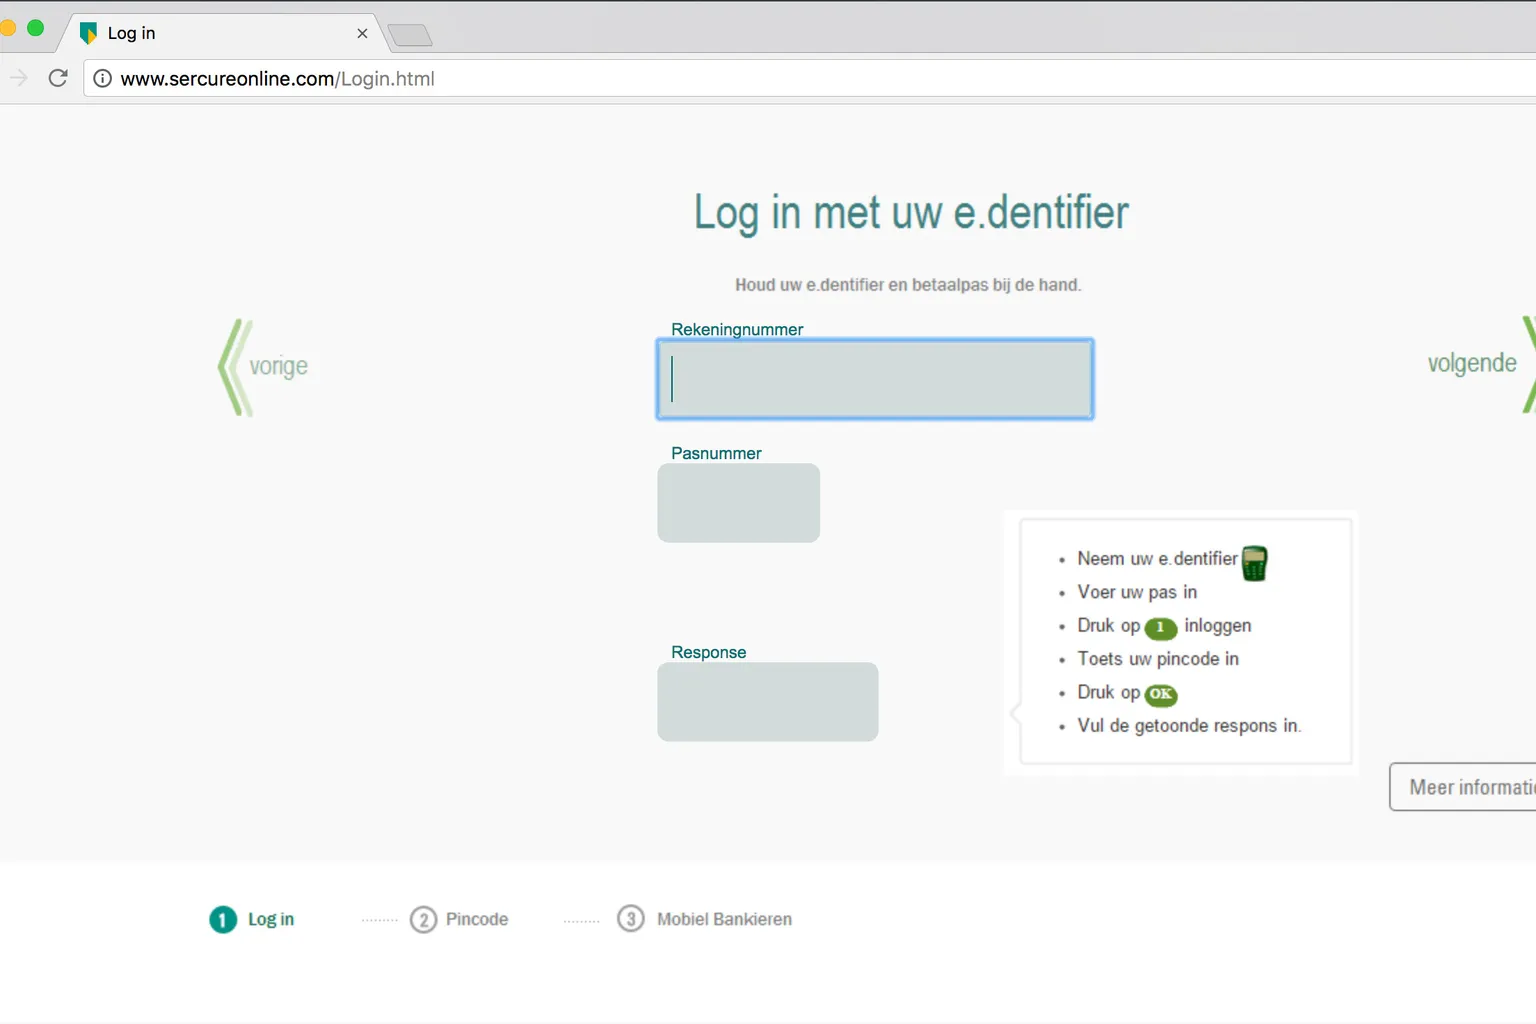Click the site information icon in address bar
Image resolution: width=1536 pixels, height=1024 pixels.
[x=102, y=78]
